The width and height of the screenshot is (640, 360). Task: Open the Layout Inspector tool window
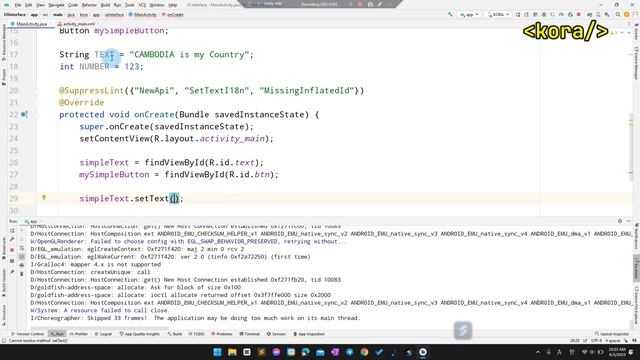point(611,334)
